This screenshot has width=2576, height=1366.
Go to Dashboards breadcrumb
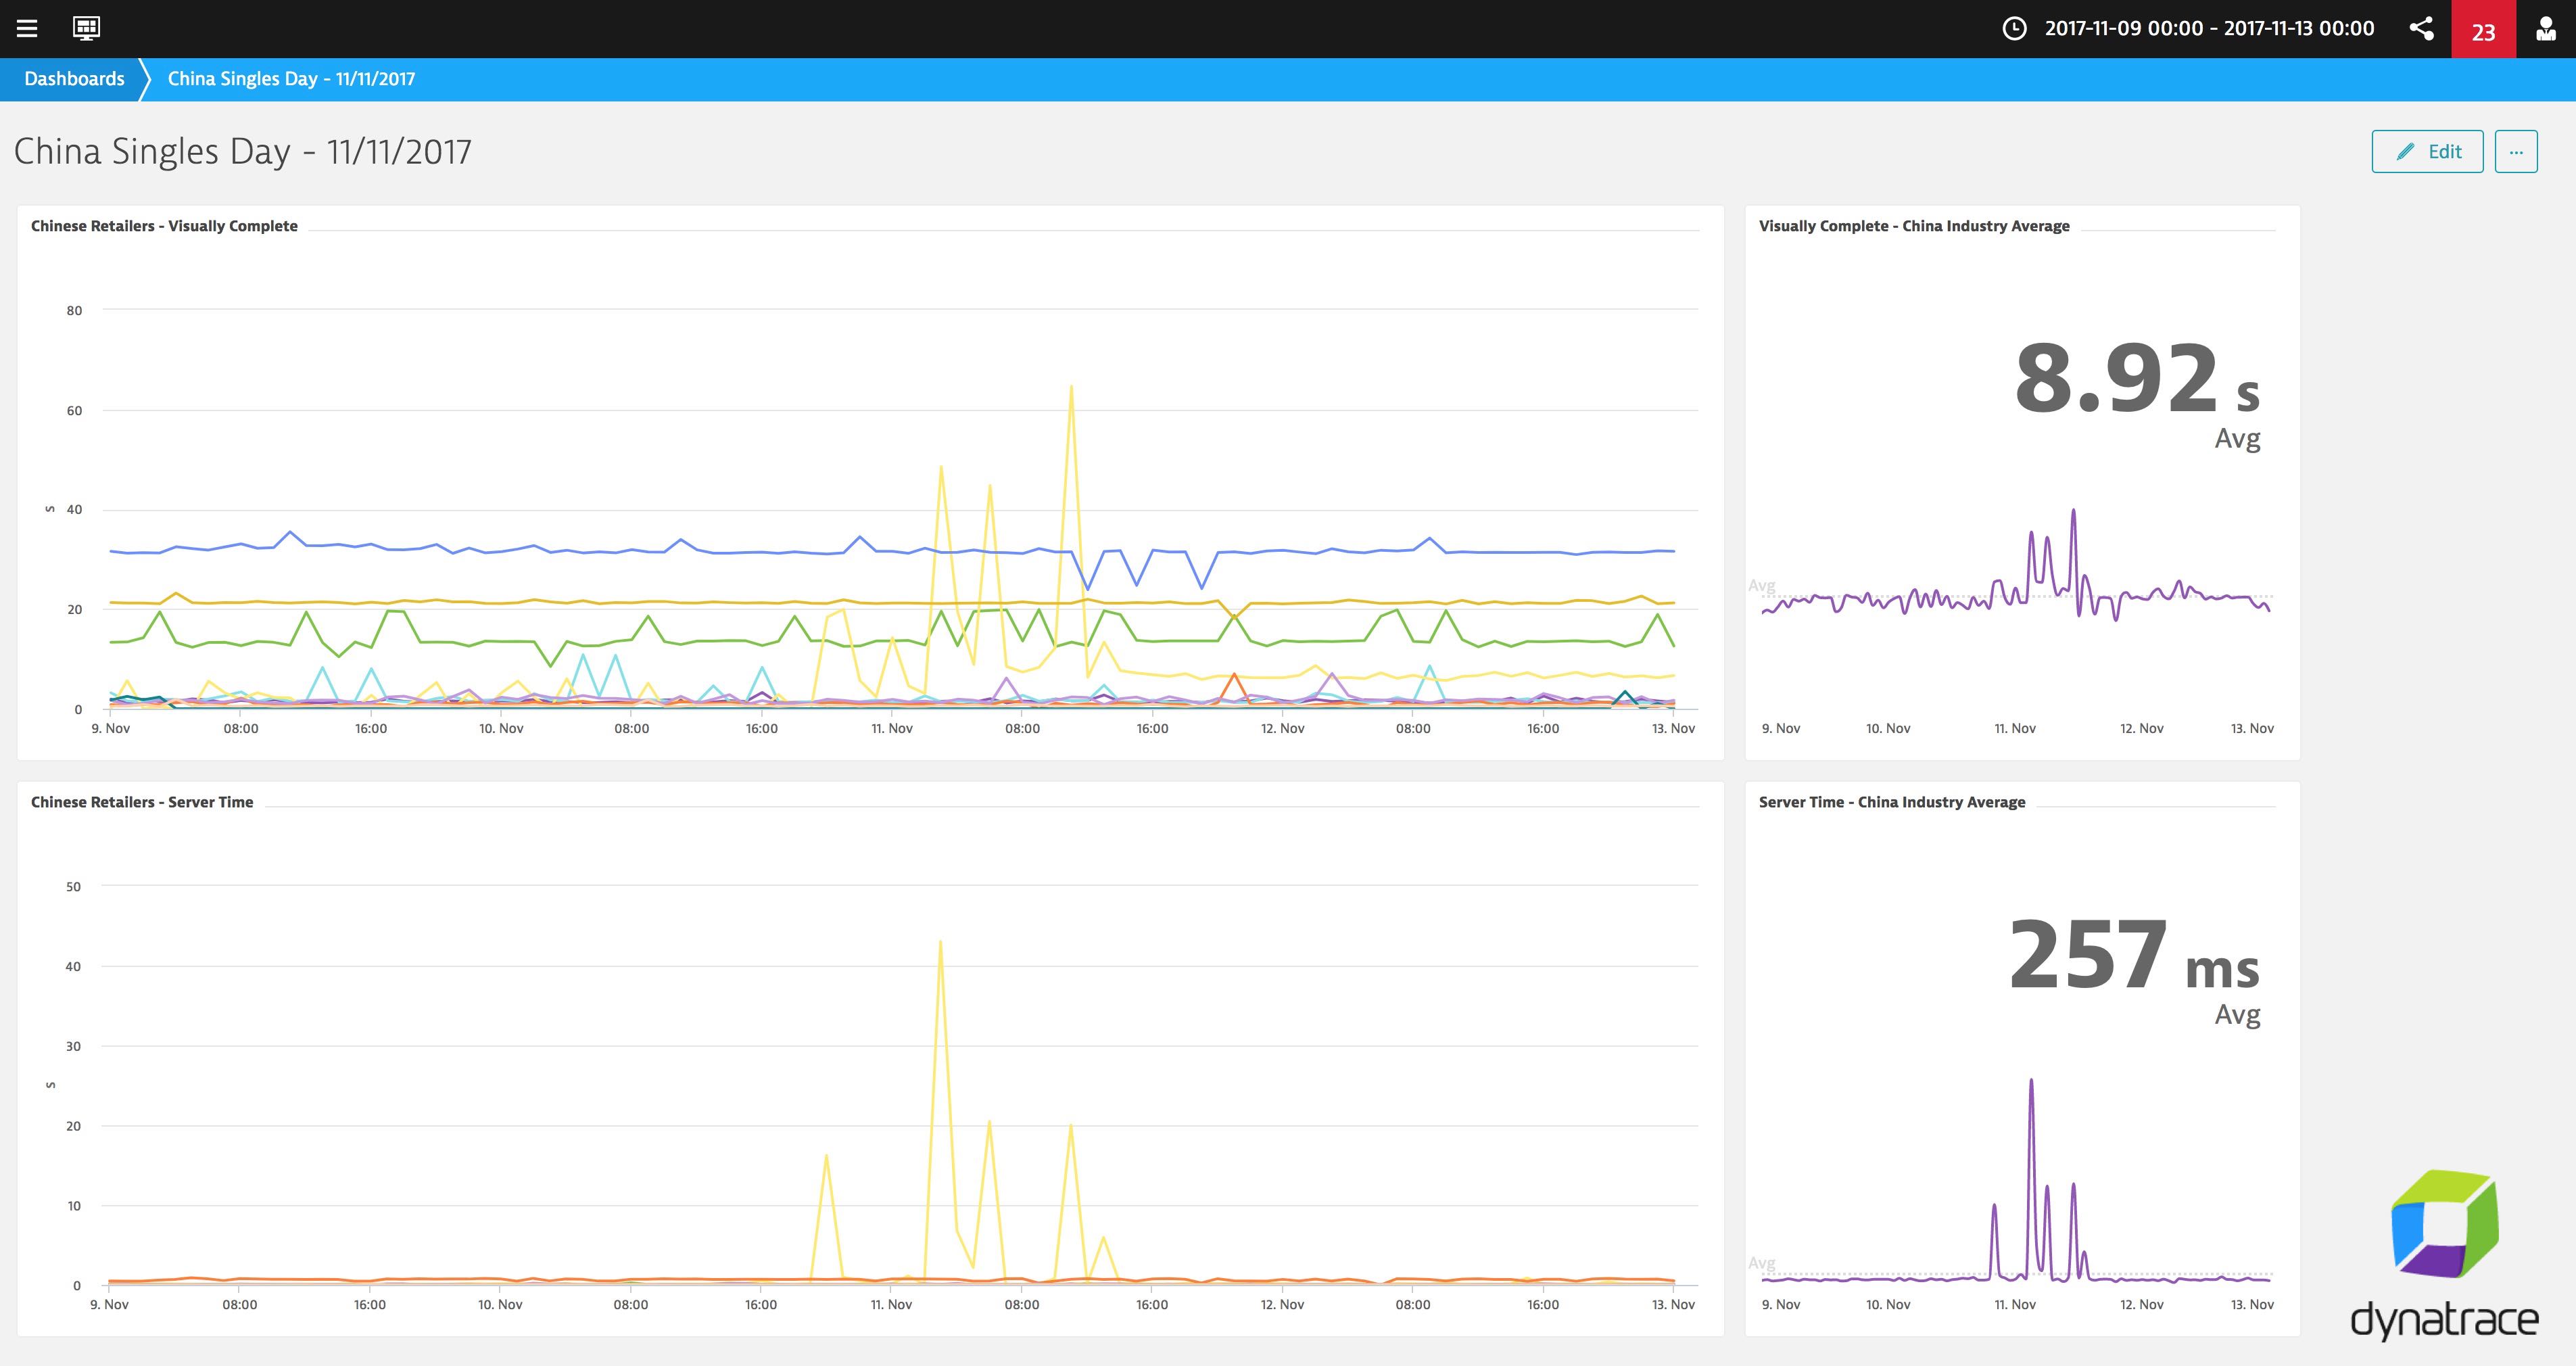74,79
